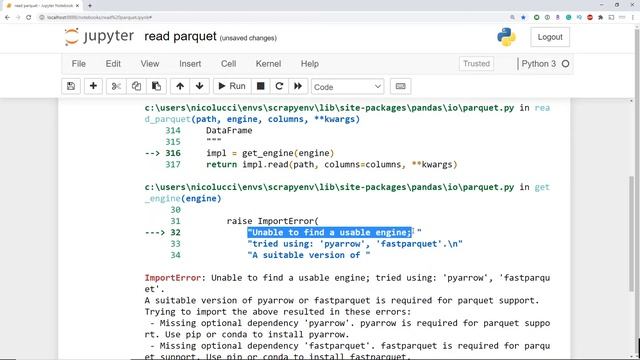Open the cell type dropdown showing Code
Viewport: 640px width, 360px height.
(x=347, y=87)
